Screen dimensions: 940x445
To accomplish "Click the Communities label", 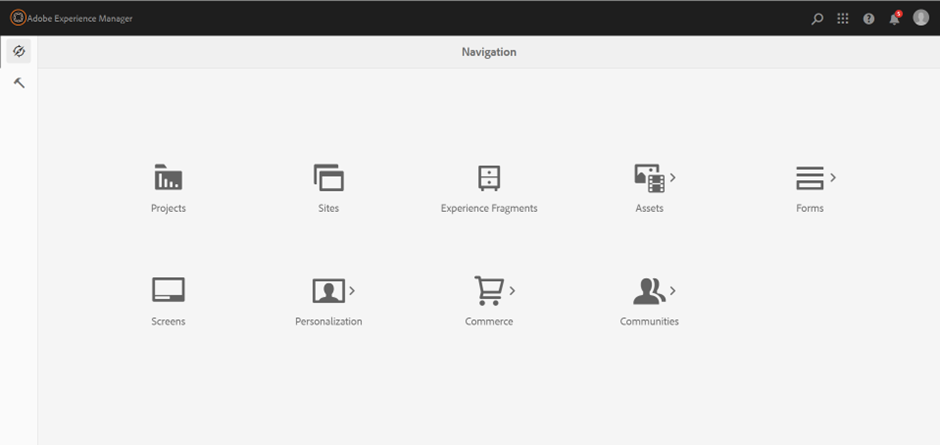I will (x=649, y=321).
